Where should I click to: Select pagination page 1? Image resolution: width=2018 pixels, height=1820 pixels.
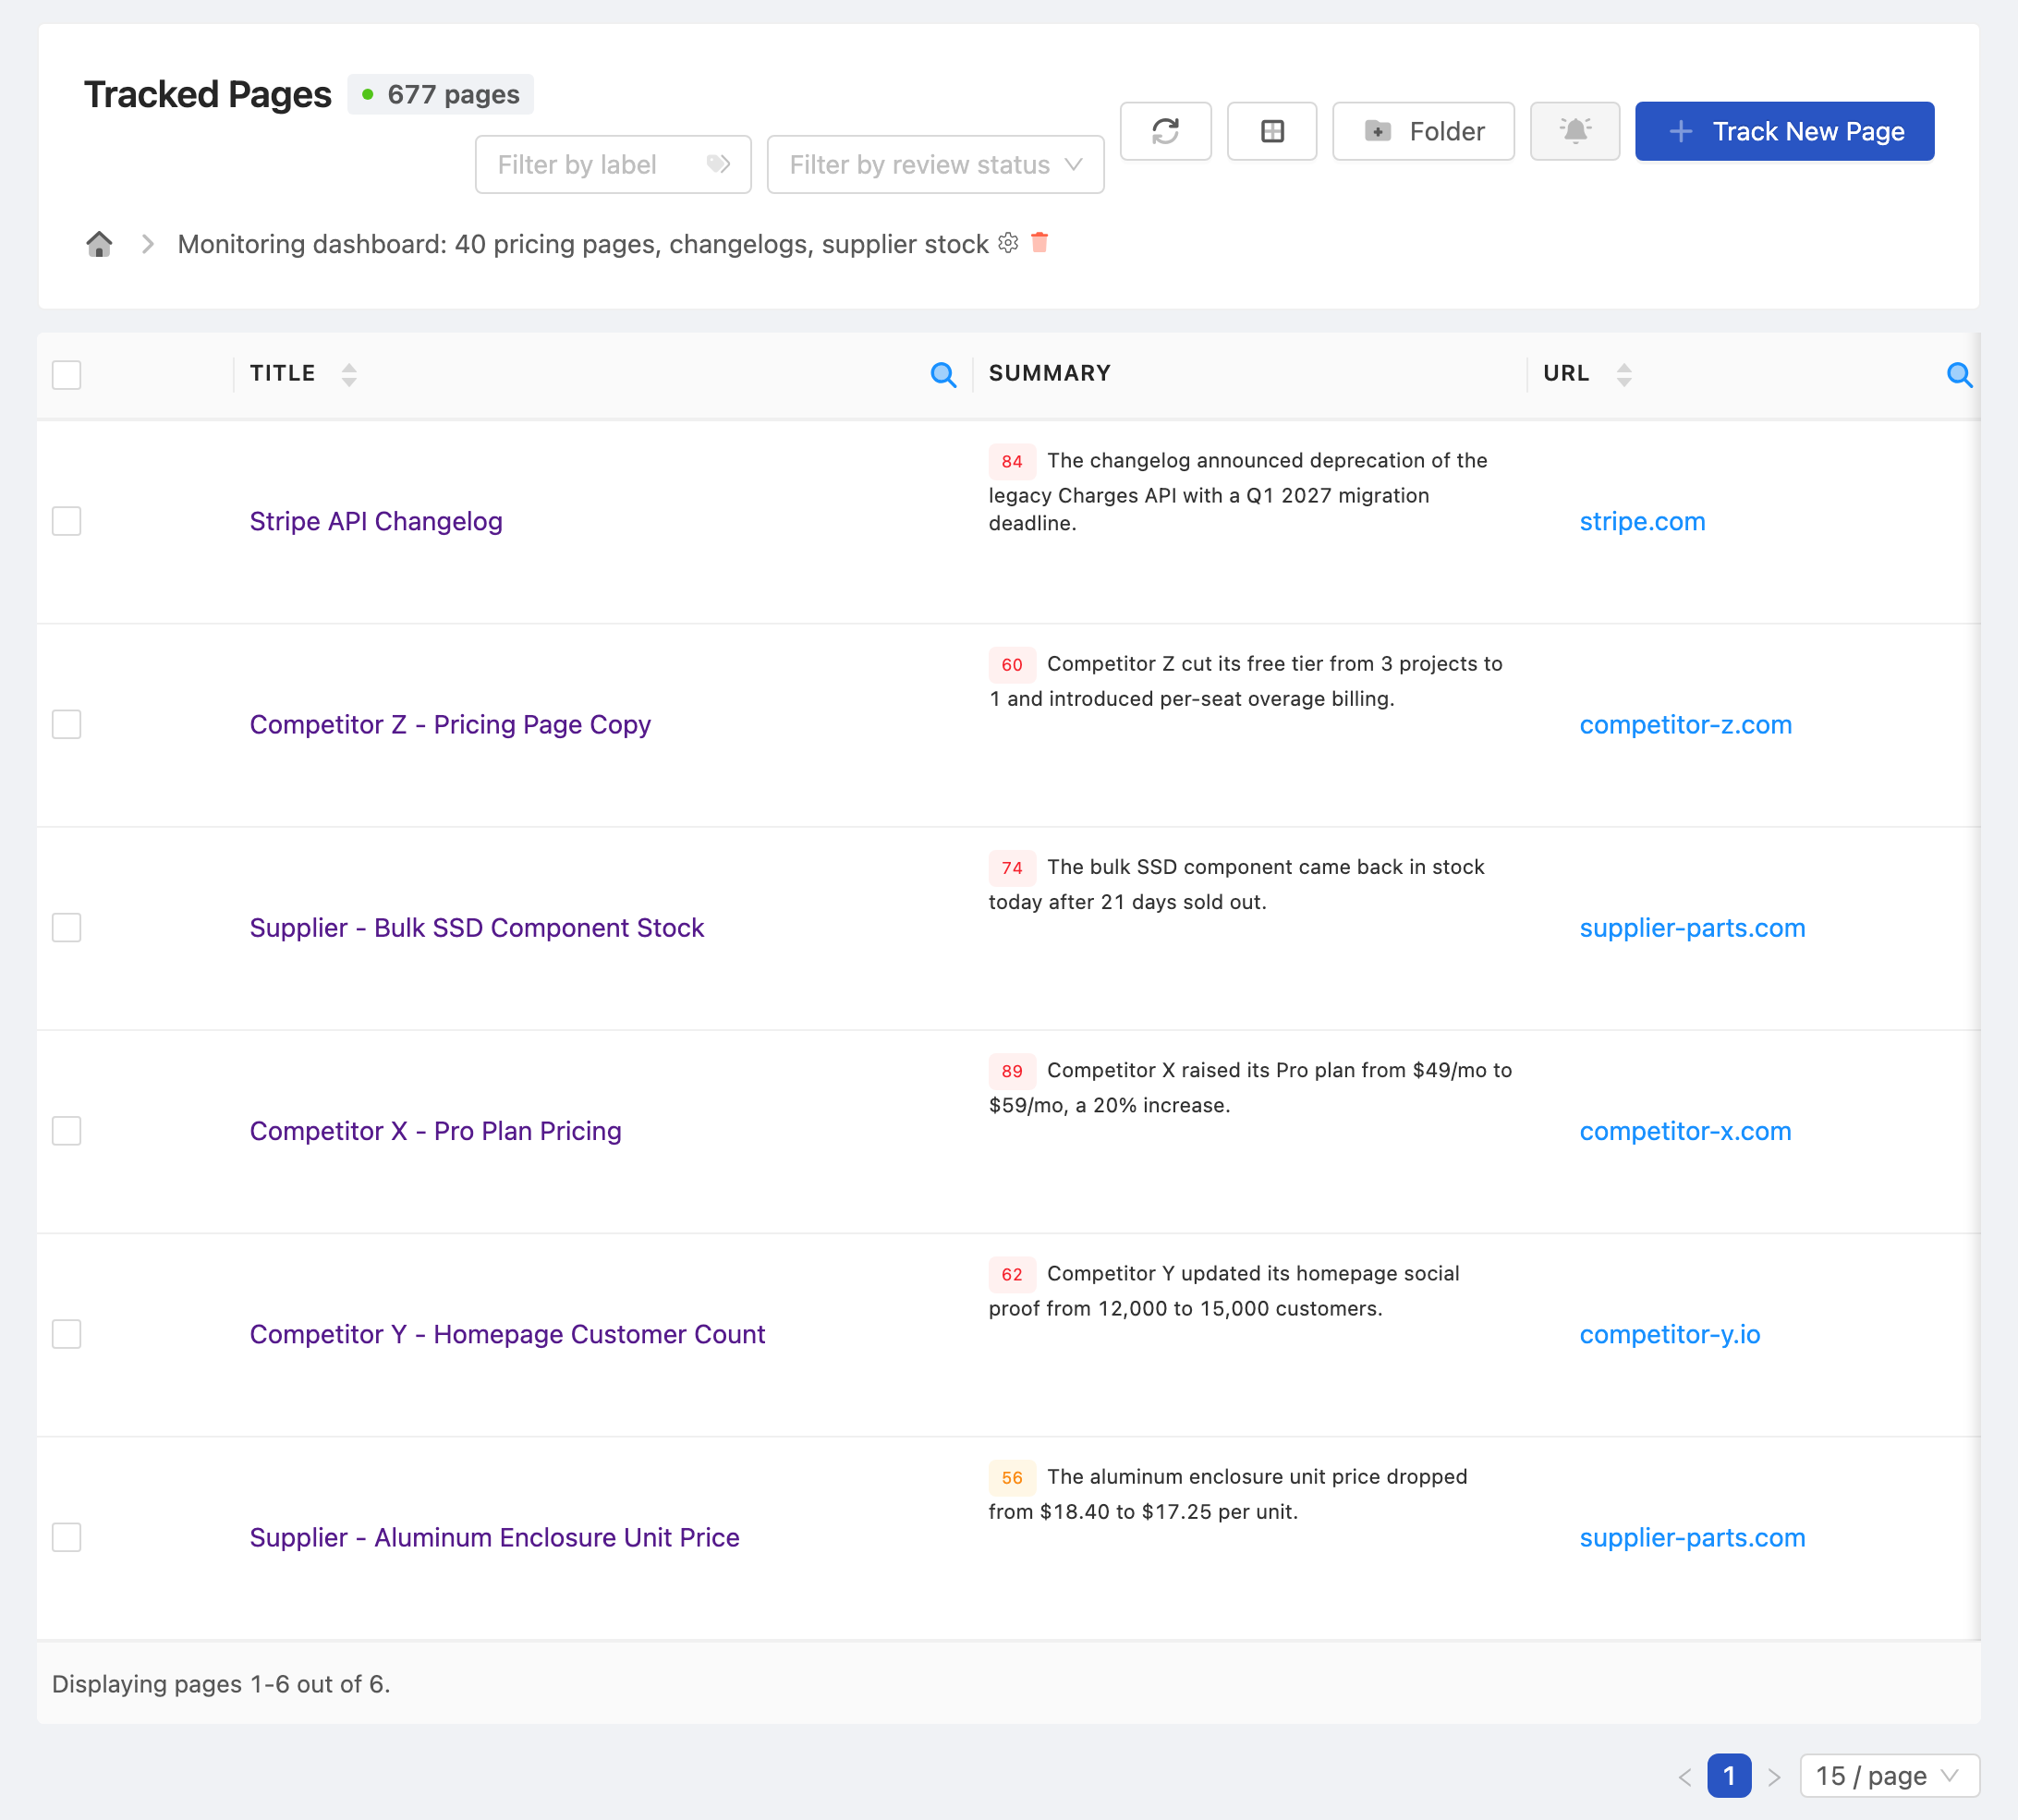[1729, 1776]
